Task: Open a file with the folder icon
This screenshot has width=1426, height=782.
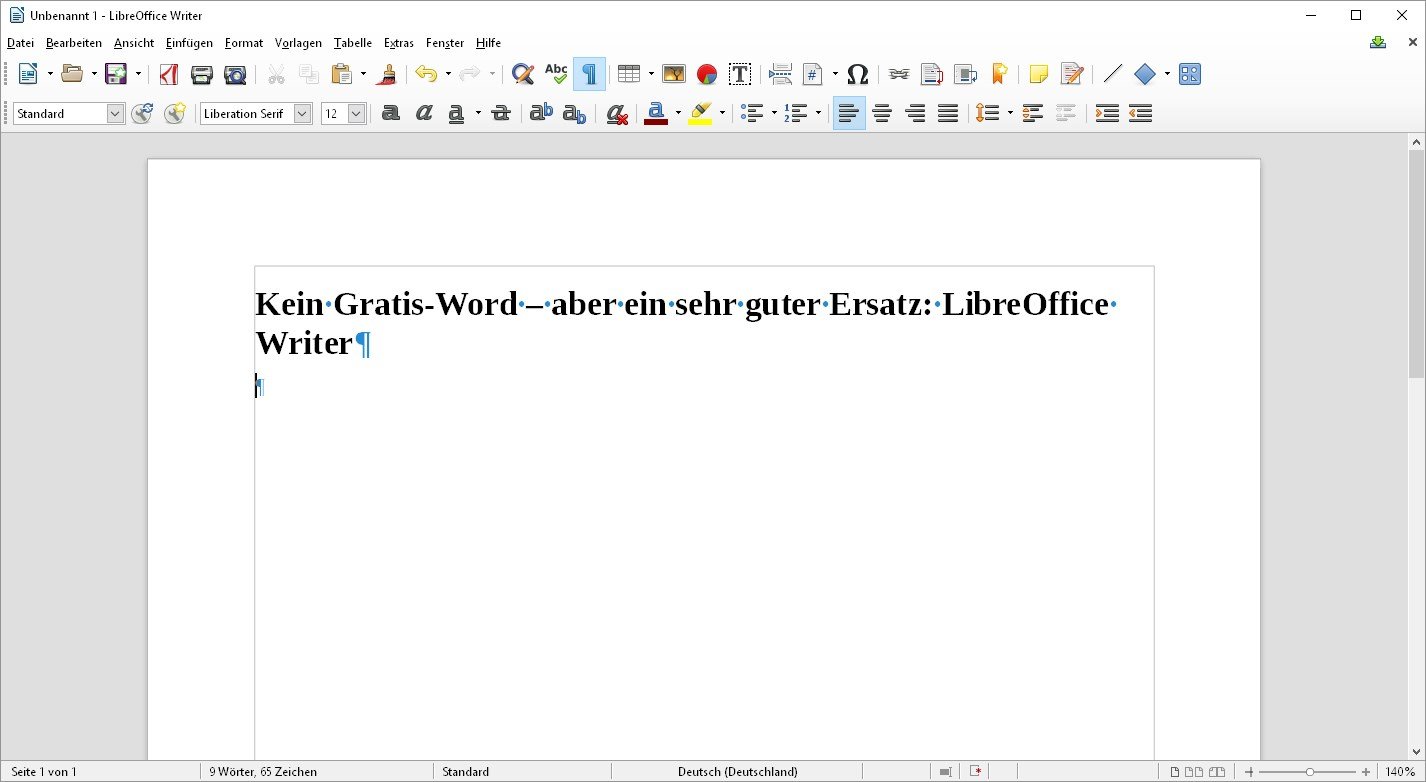Action: tap(72, 74)
